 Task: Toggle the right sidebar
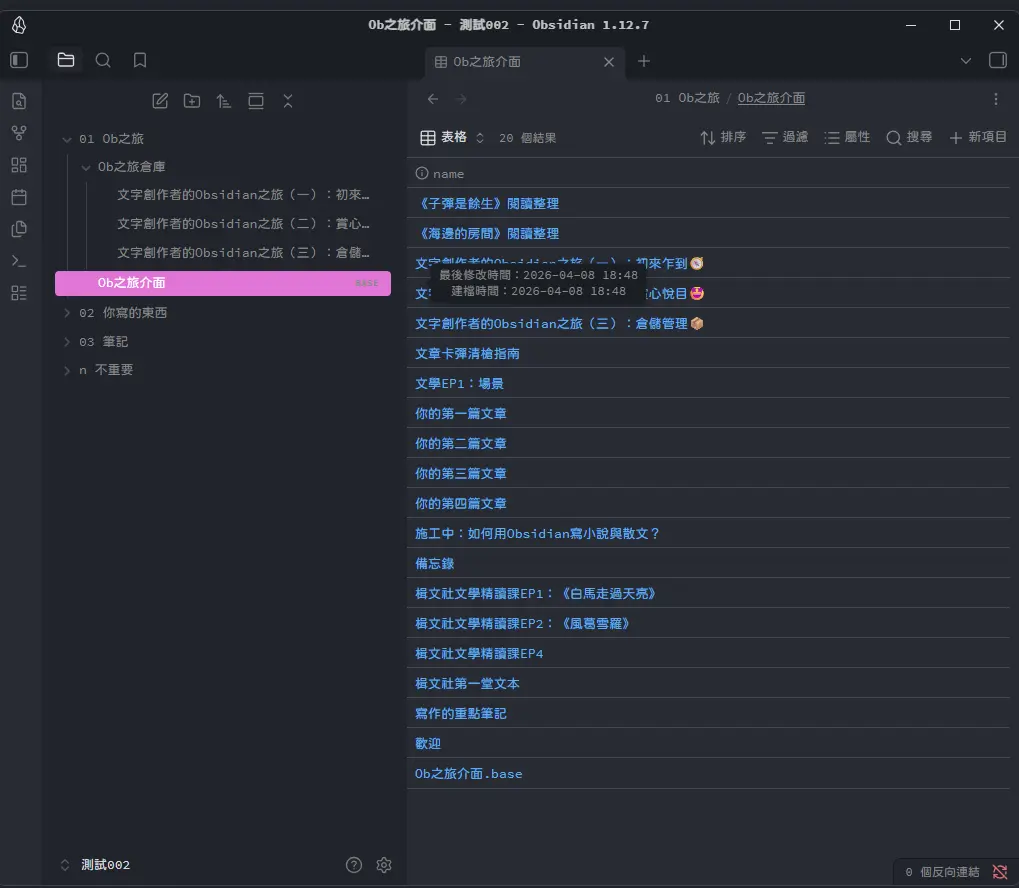coord(997,60)
